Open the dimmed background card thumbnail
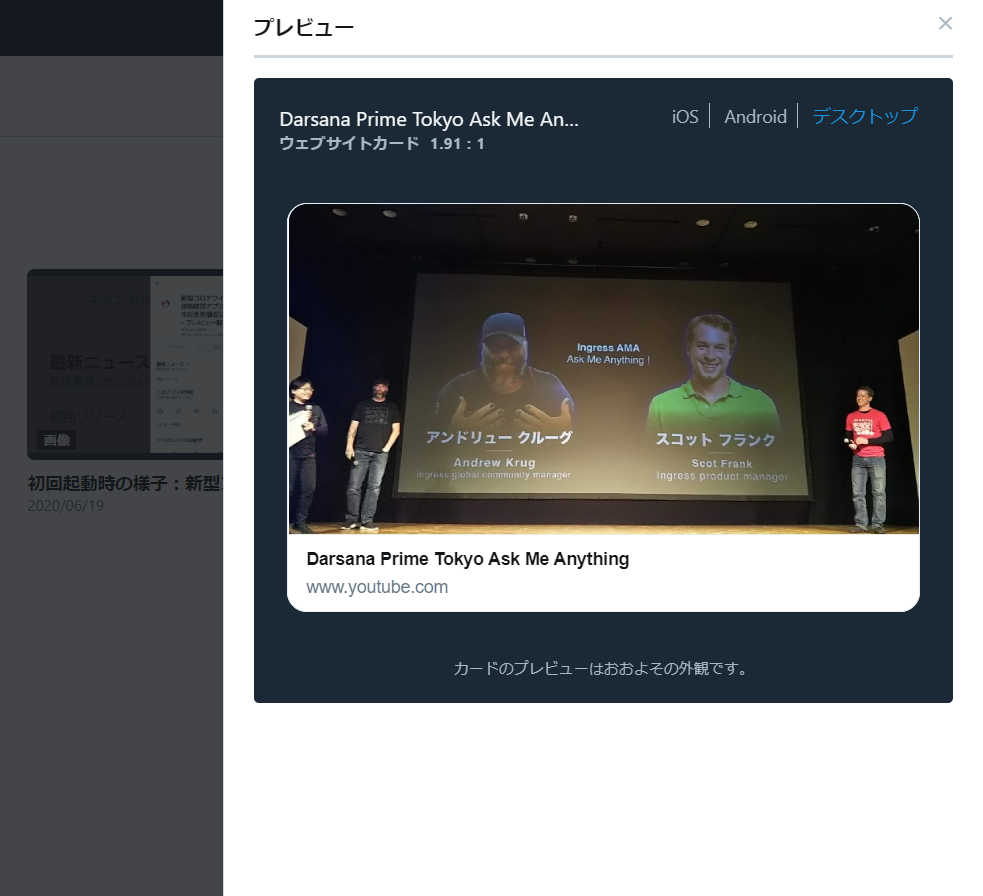The image size is (983, 896). [125, 364]
